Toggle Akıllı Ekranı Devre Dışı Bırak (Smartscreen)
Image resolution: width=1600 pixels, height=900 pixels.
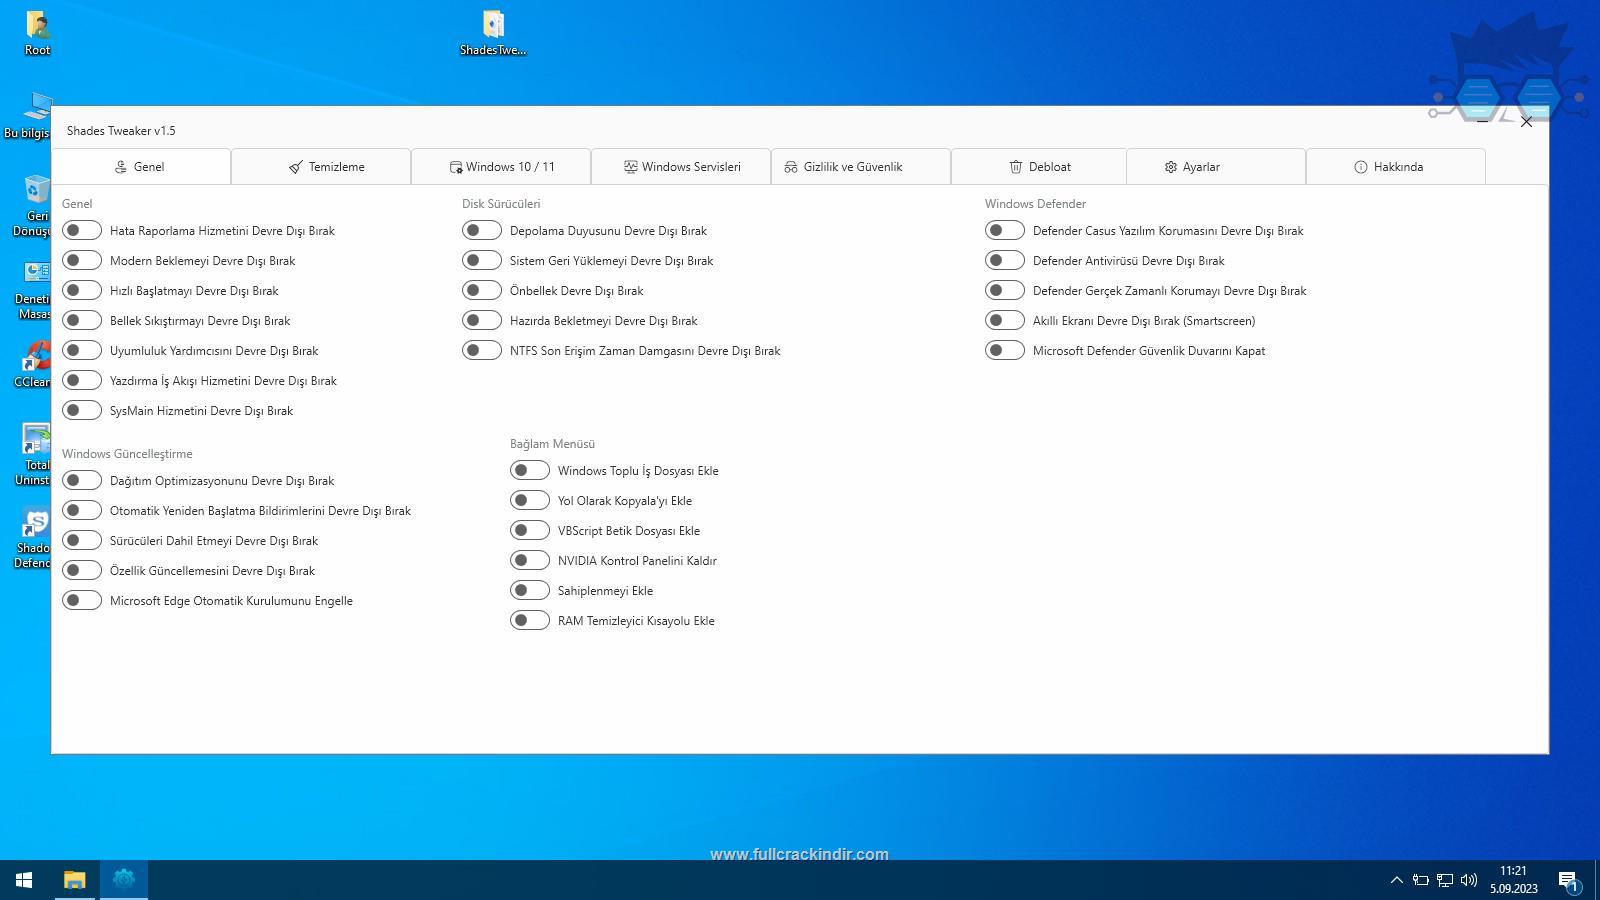1005,320
